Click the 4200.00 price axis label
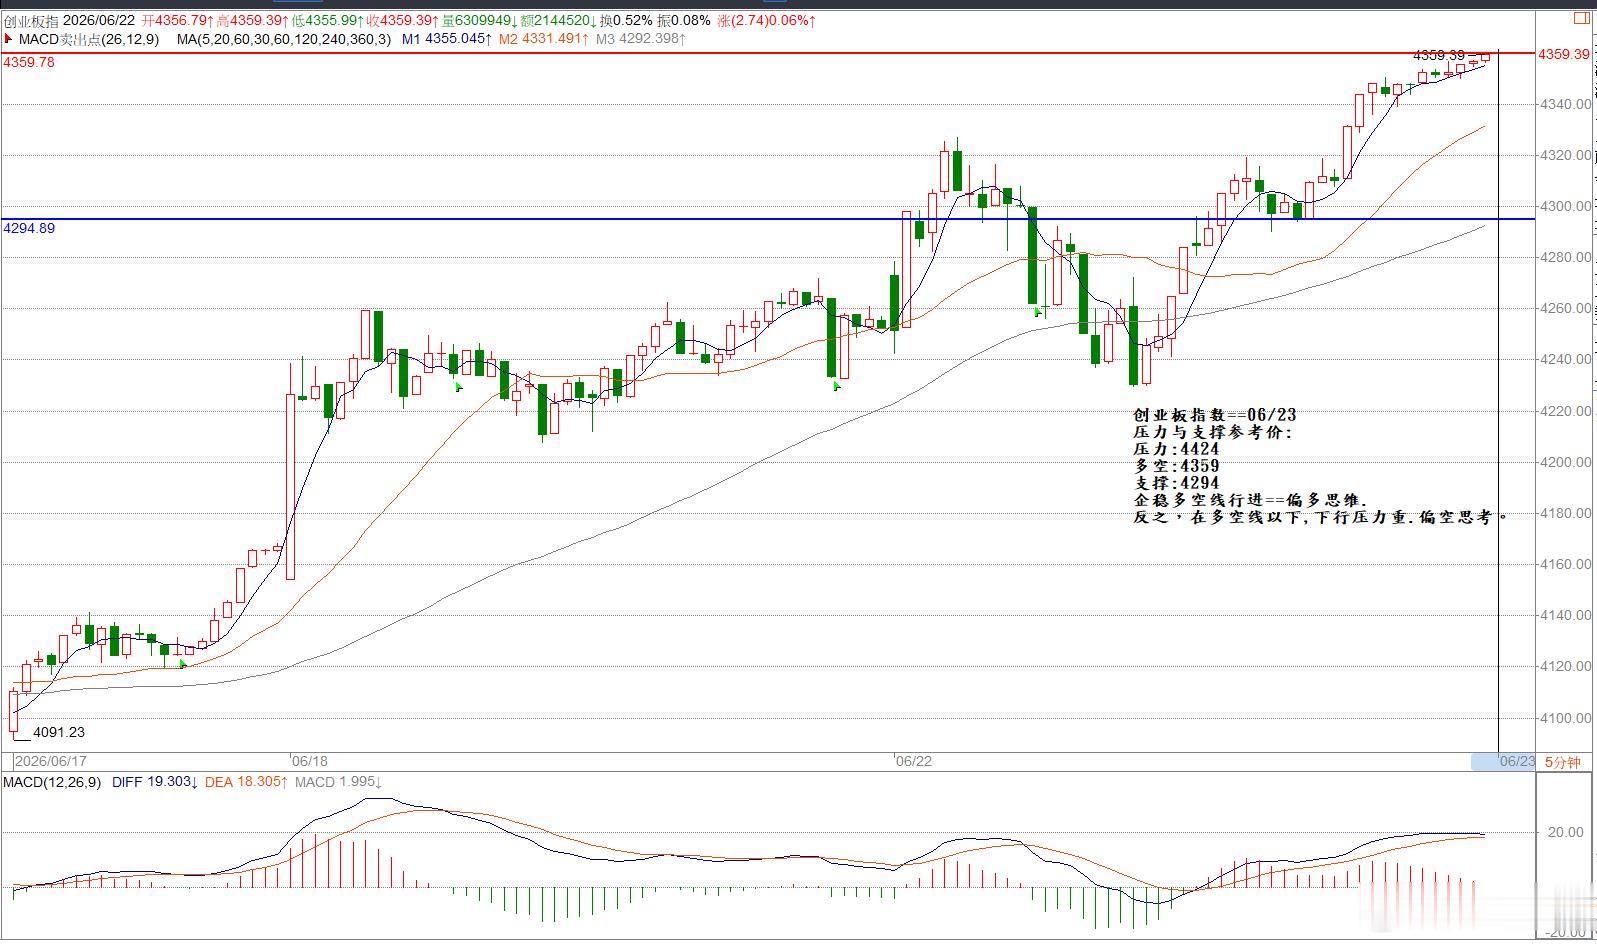Image resolution: width=1597 pixels, height=947 pixels. [x=1564, y=462]
